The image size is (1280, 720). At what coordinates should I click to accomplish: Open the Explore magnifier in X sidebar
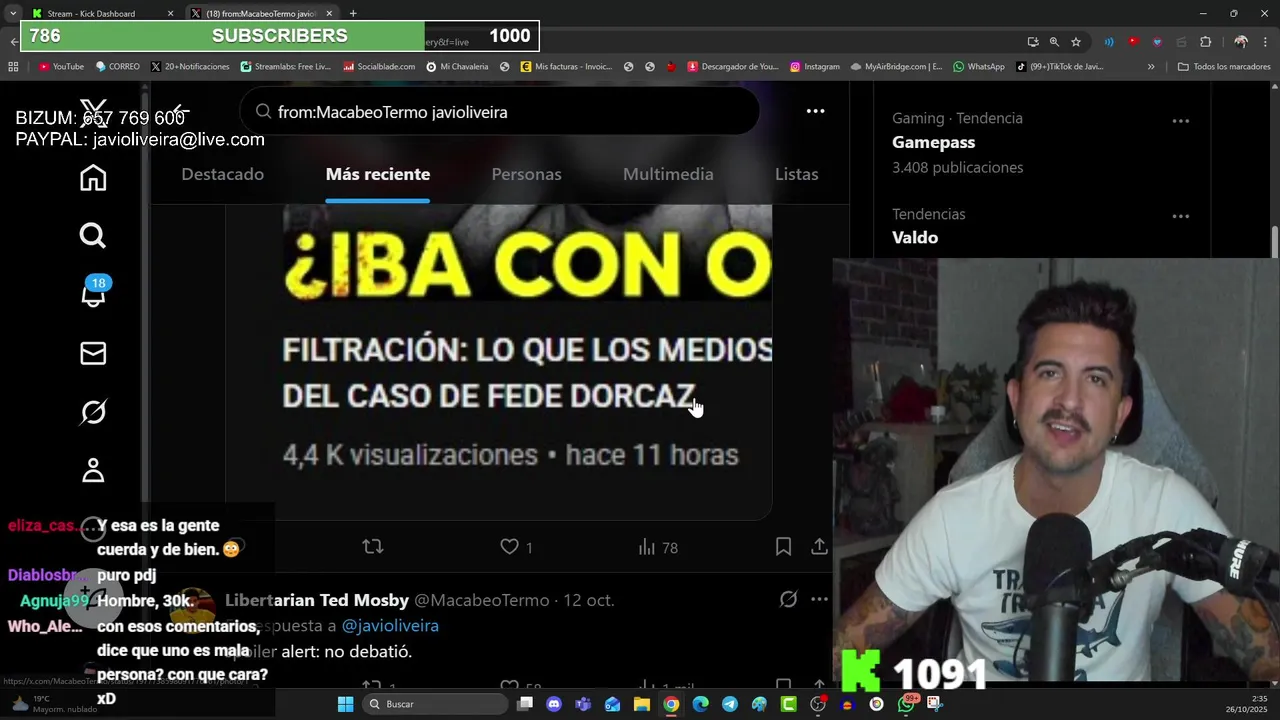[x=93, y=236]
